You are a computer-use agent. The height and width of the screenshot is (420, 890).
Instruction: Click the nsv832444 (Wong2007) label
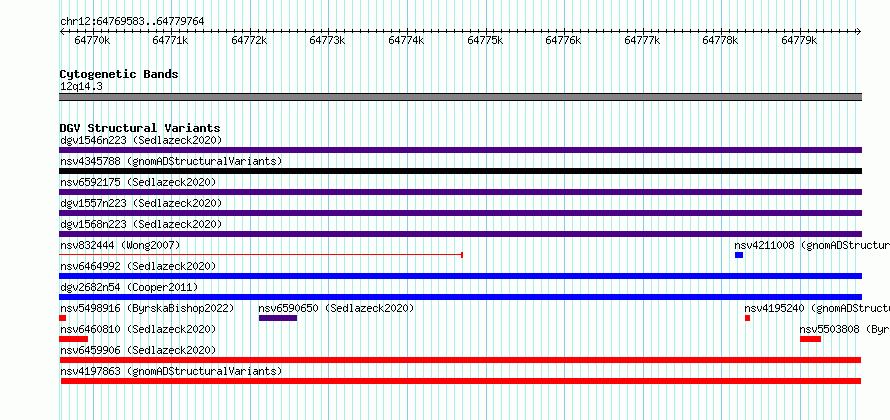click(120, 245)
